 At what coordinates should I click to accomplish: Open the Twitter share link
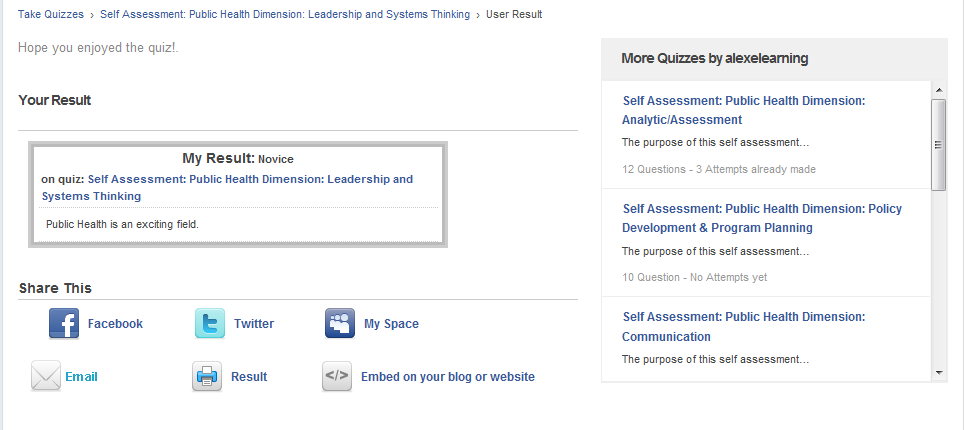(x=254, y=324)
